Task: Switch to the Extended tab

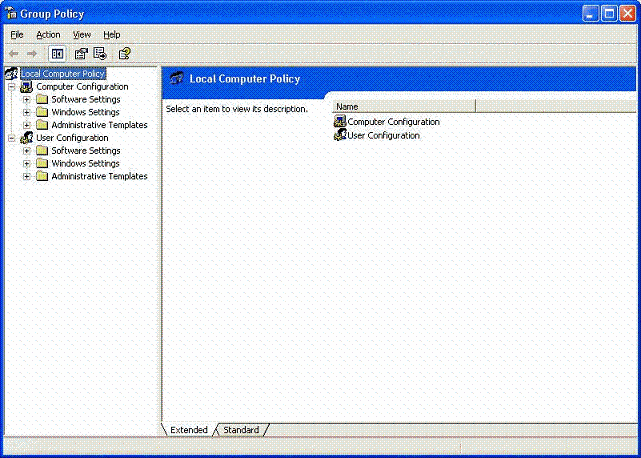Action: coord(188,430)
